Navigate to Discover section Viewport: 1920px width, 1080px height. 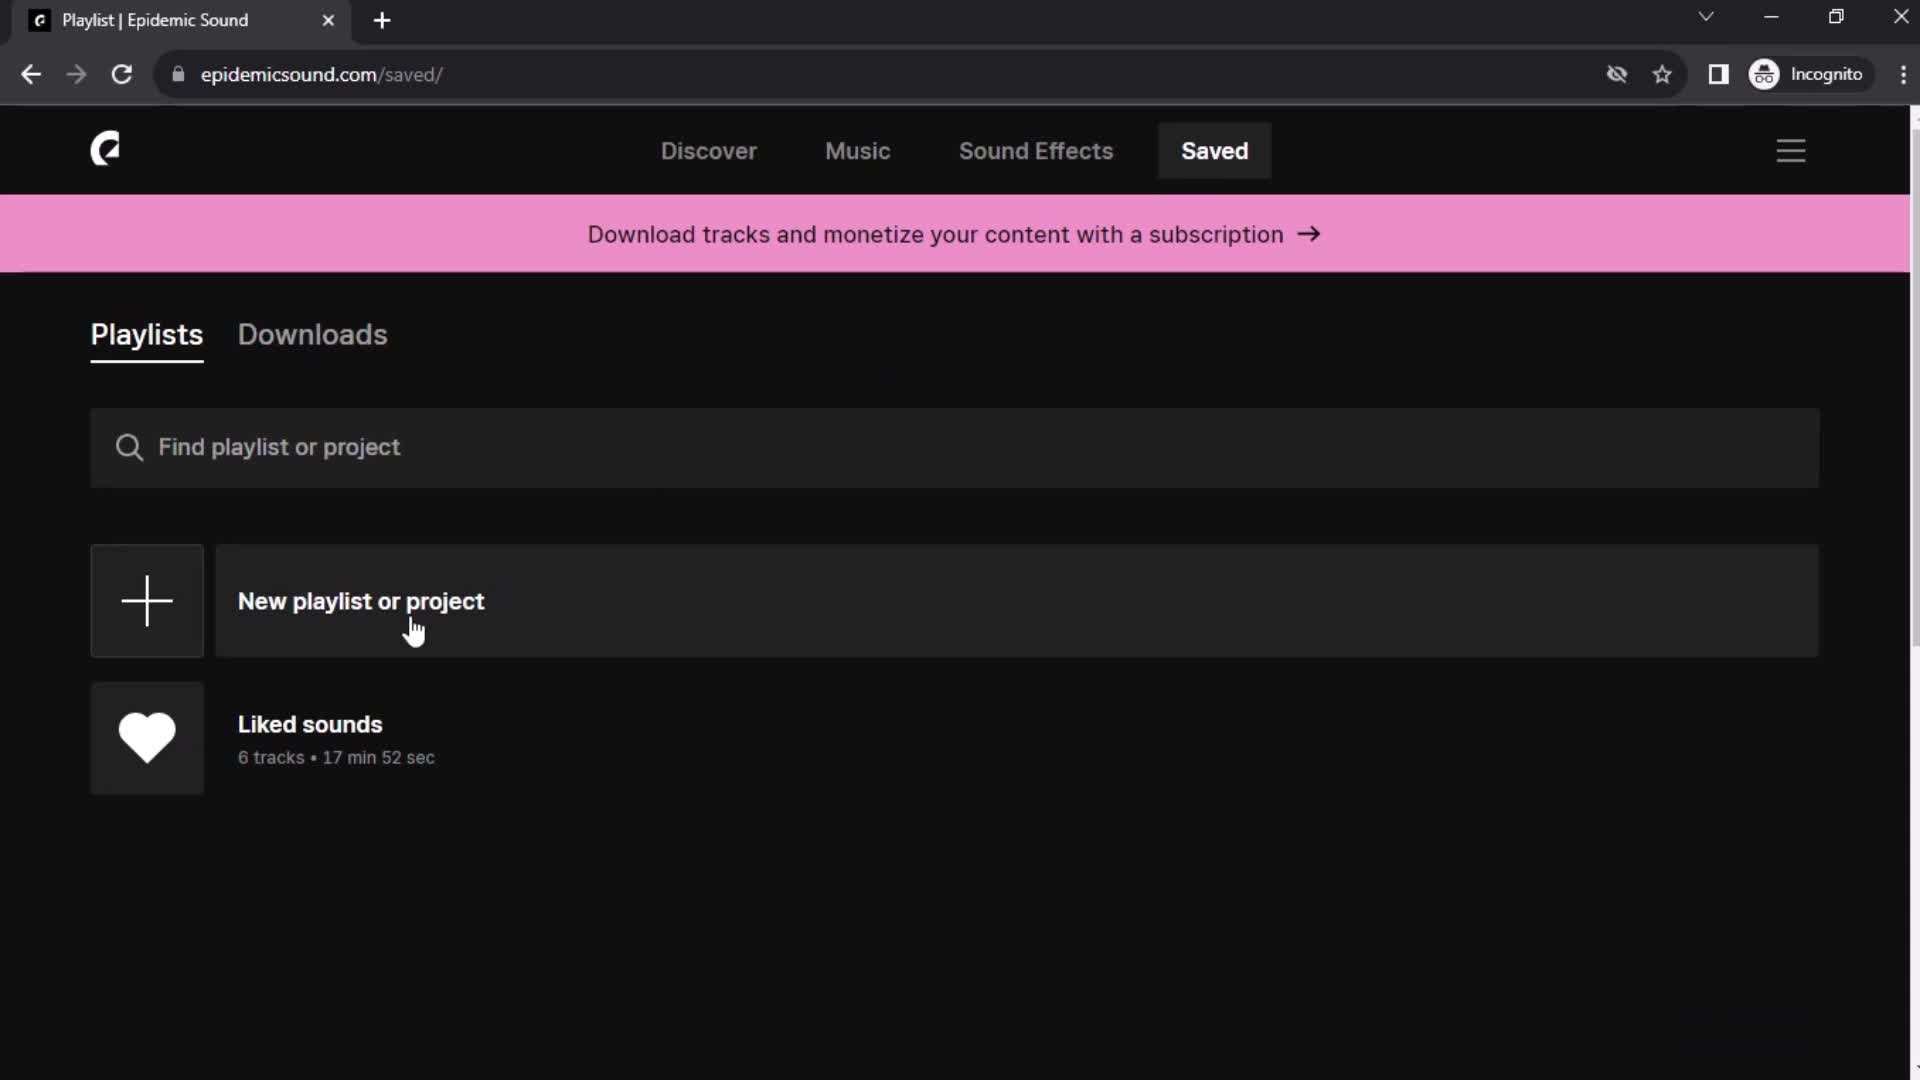pos(709,150)
